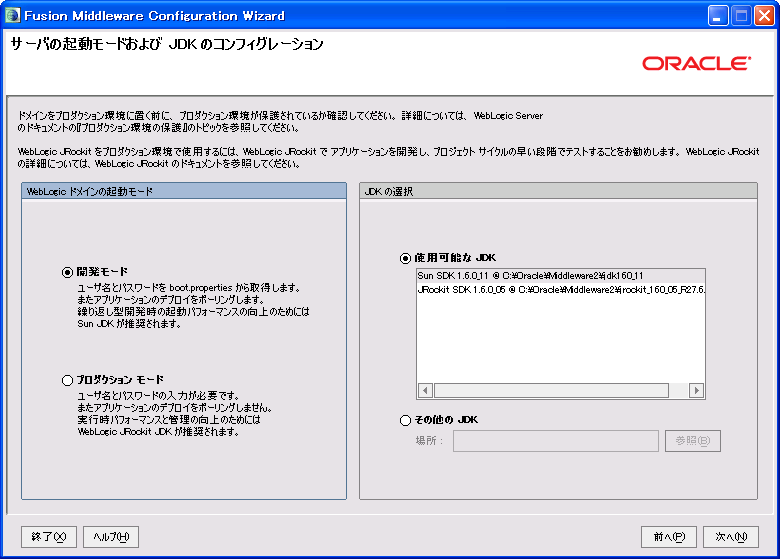Maximize the Configuration Wizard window
Screen dimensions: 780x559
click(741, 15)
